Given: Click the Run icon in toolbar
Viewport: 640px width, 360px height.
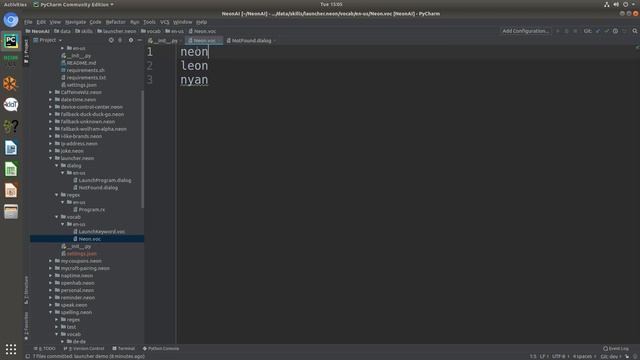Looking at the screenshot, I should tap(558, 31).
